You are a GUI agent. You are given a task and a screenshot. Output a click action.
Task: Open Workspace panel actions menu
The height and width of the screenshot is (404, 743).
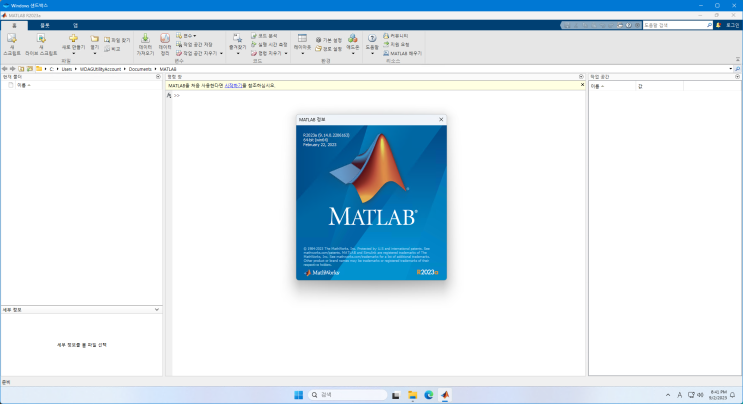pos(738,77)
